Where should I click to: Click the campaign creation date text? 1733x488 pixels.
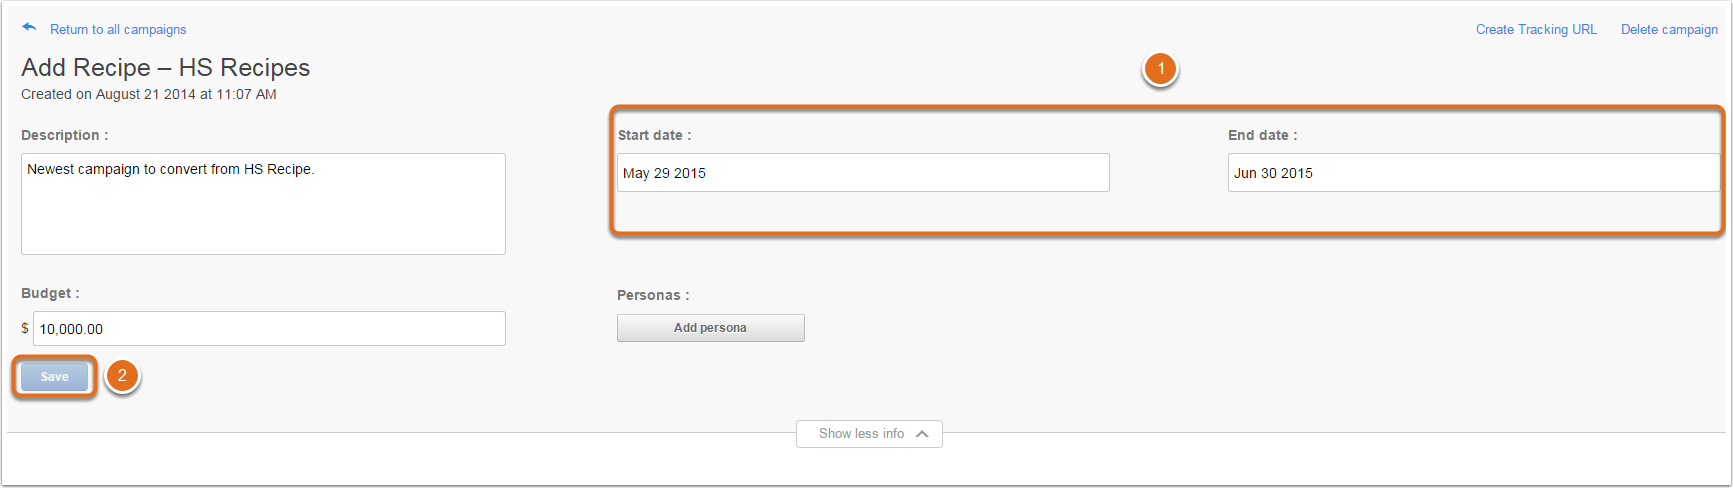[x=149, y=94]
